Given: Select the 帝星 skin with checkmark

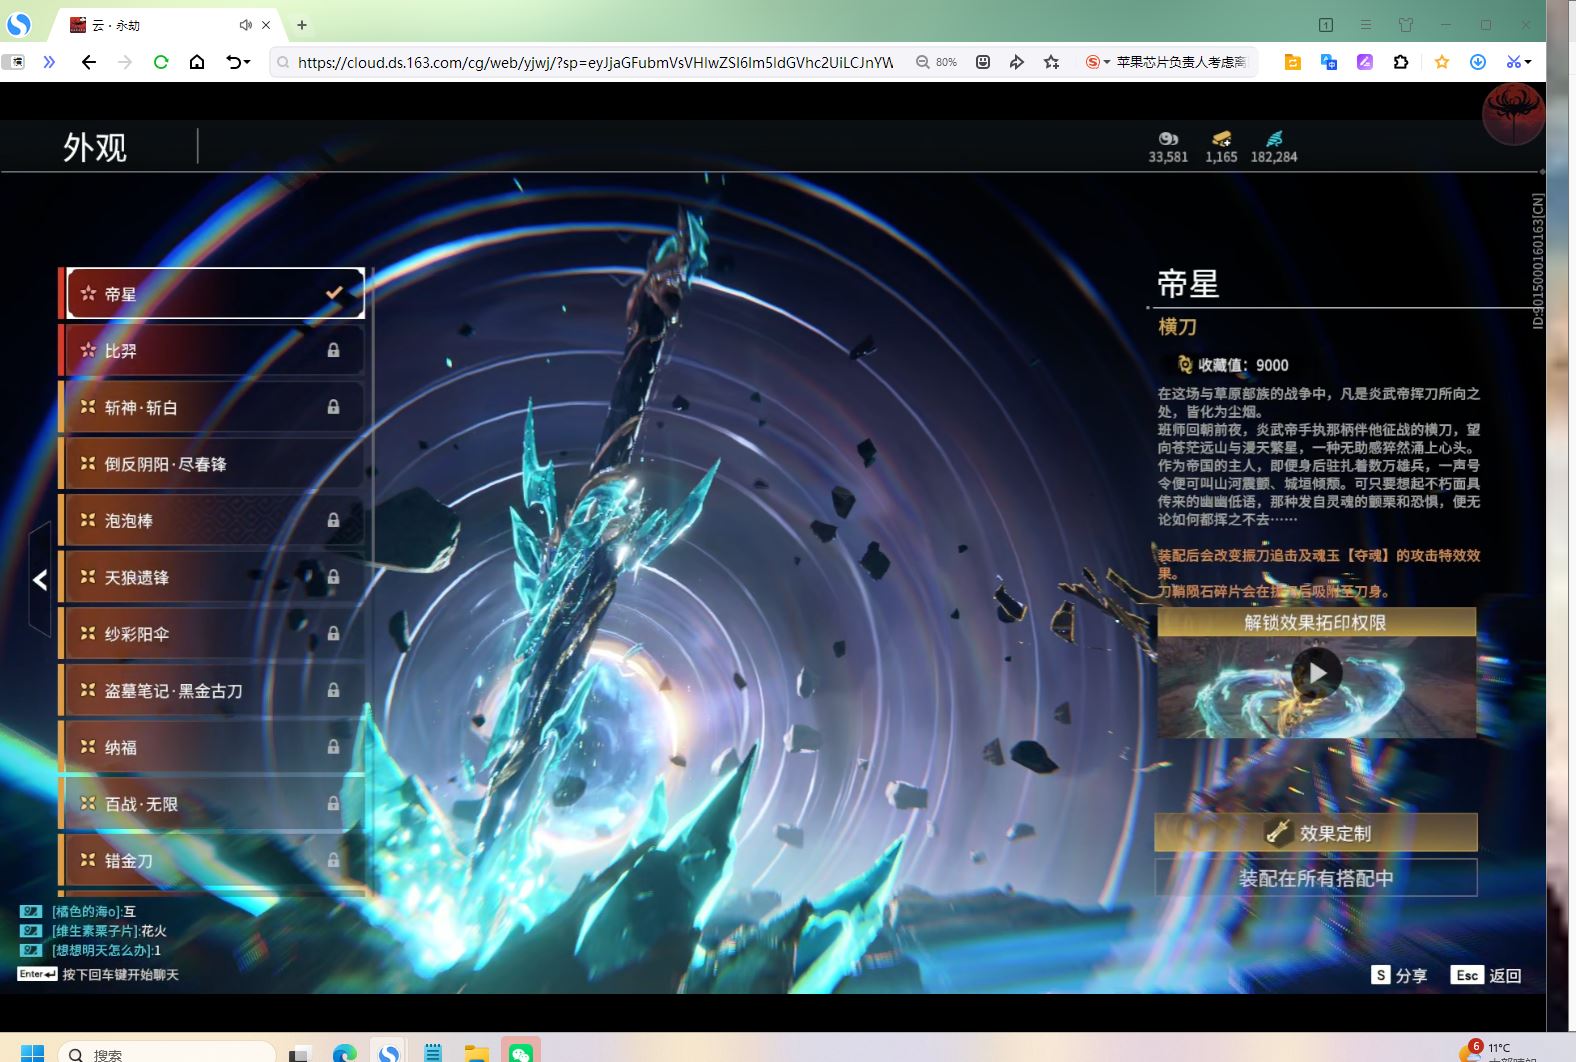Looking at the screenshot, I should tap(214, 294).
